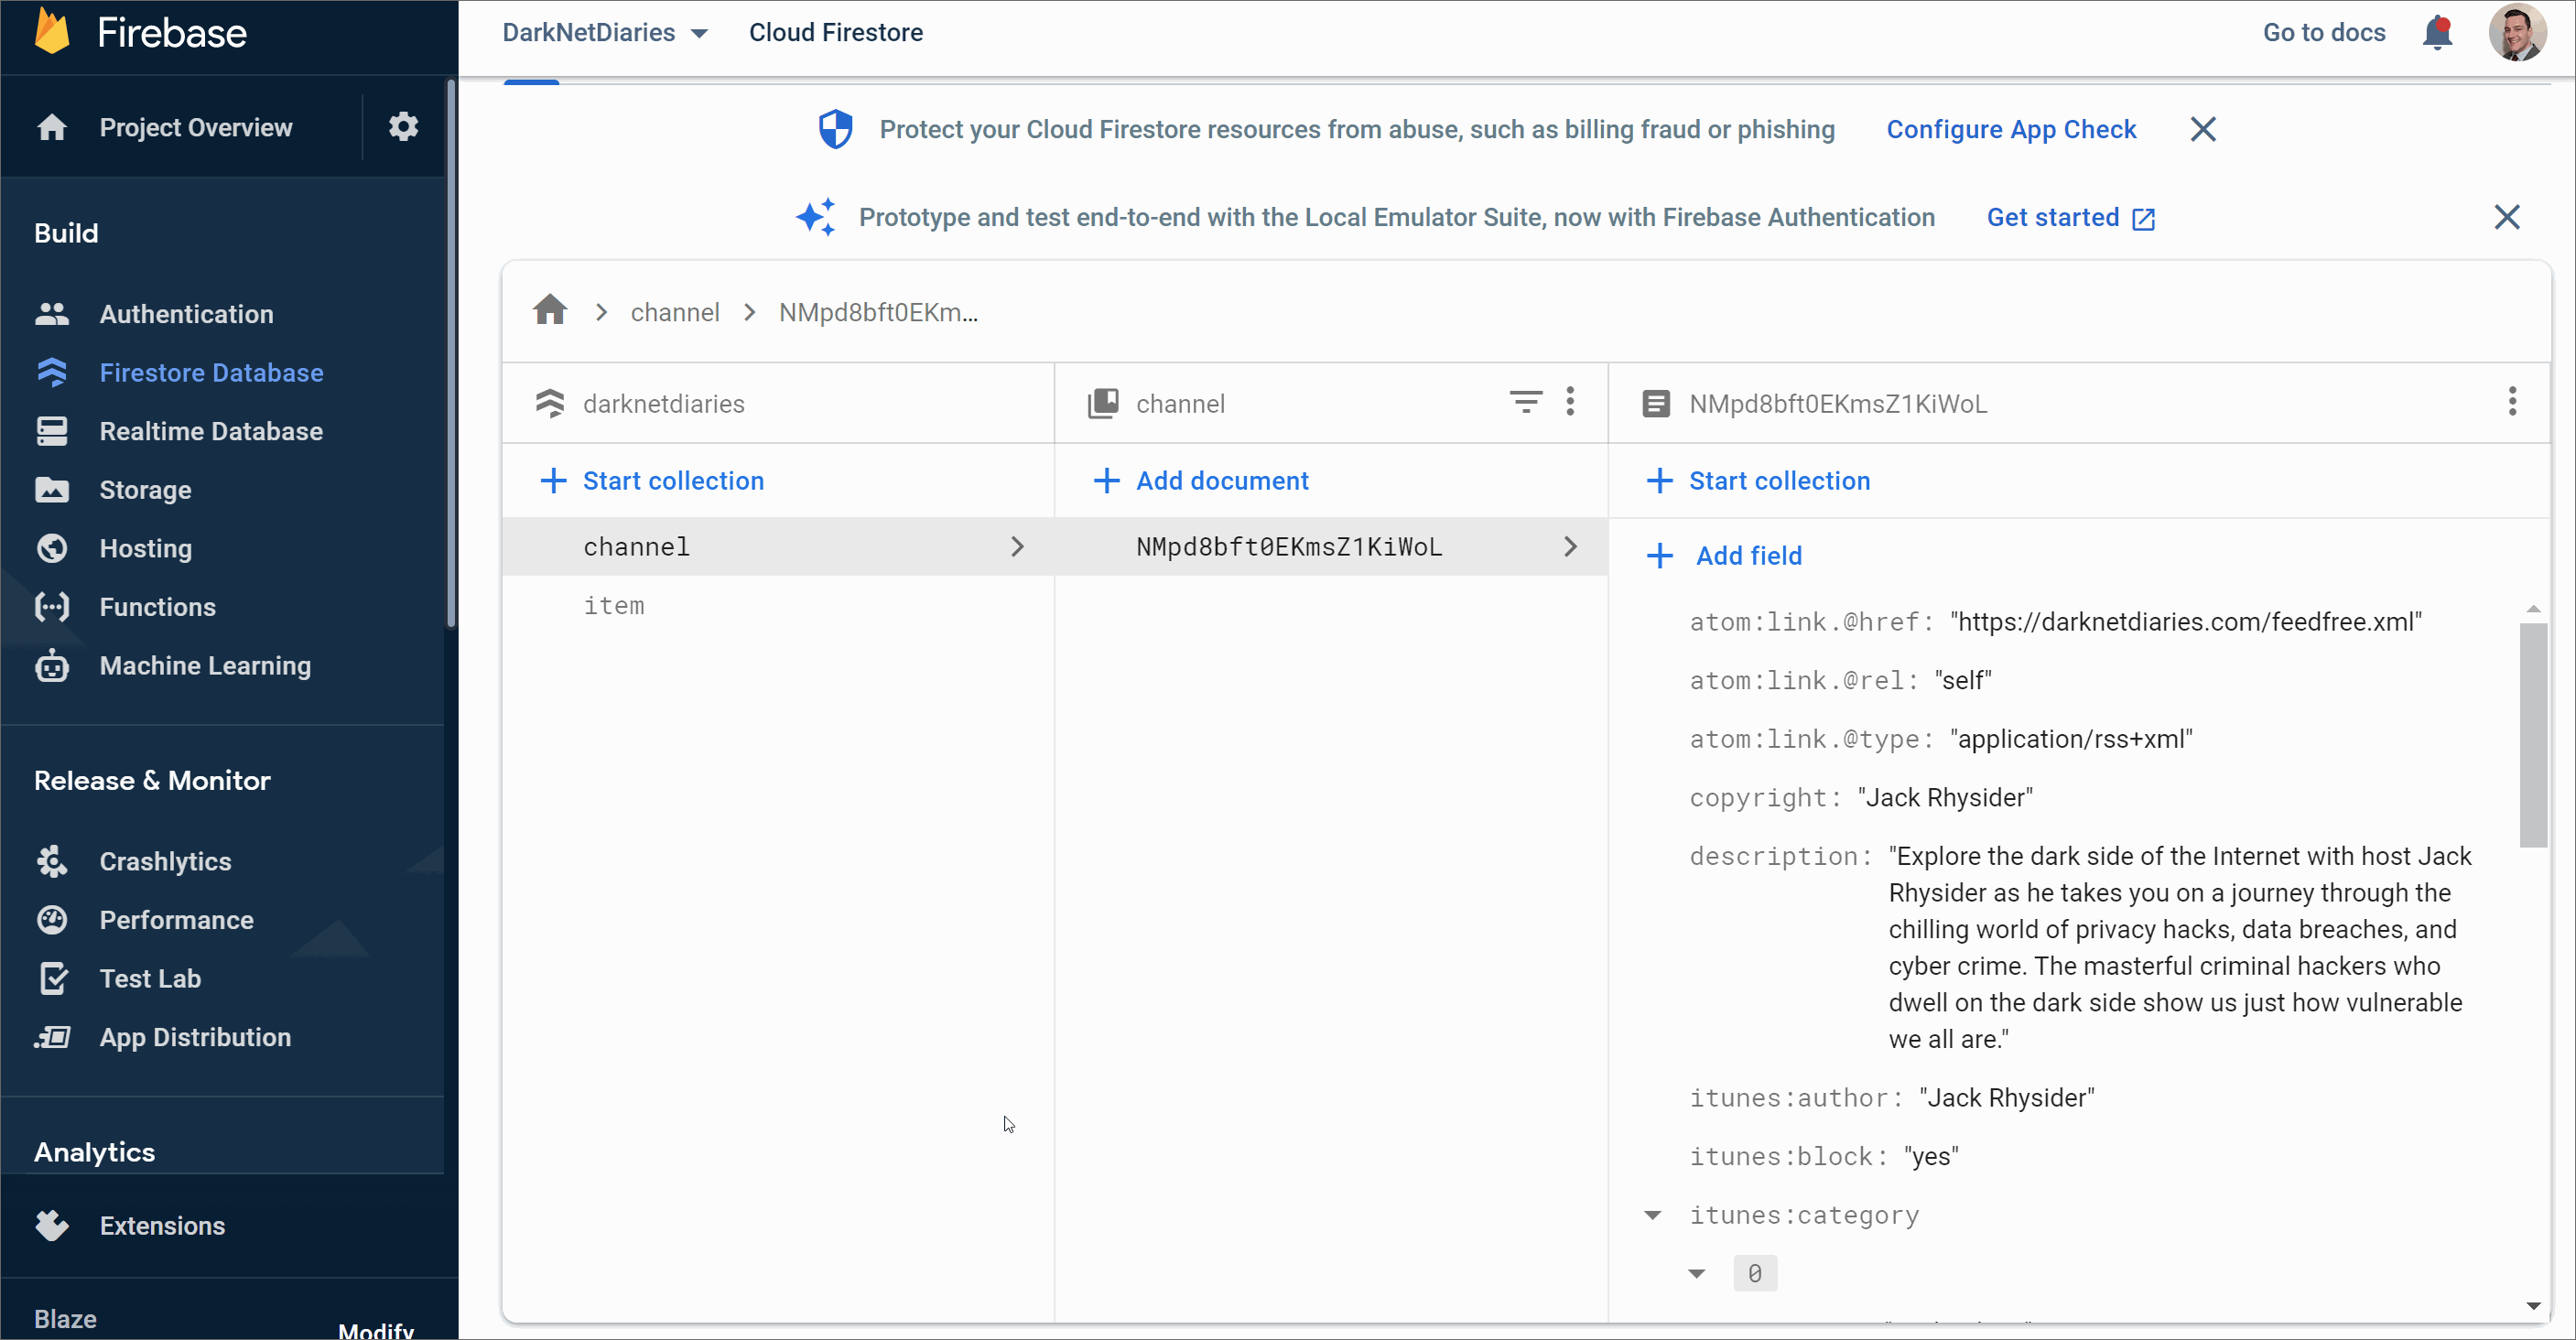2576x1340 pixels.
Task: Click Configure App Check link
Action: pyautogui.click(x=2011, y=129)
